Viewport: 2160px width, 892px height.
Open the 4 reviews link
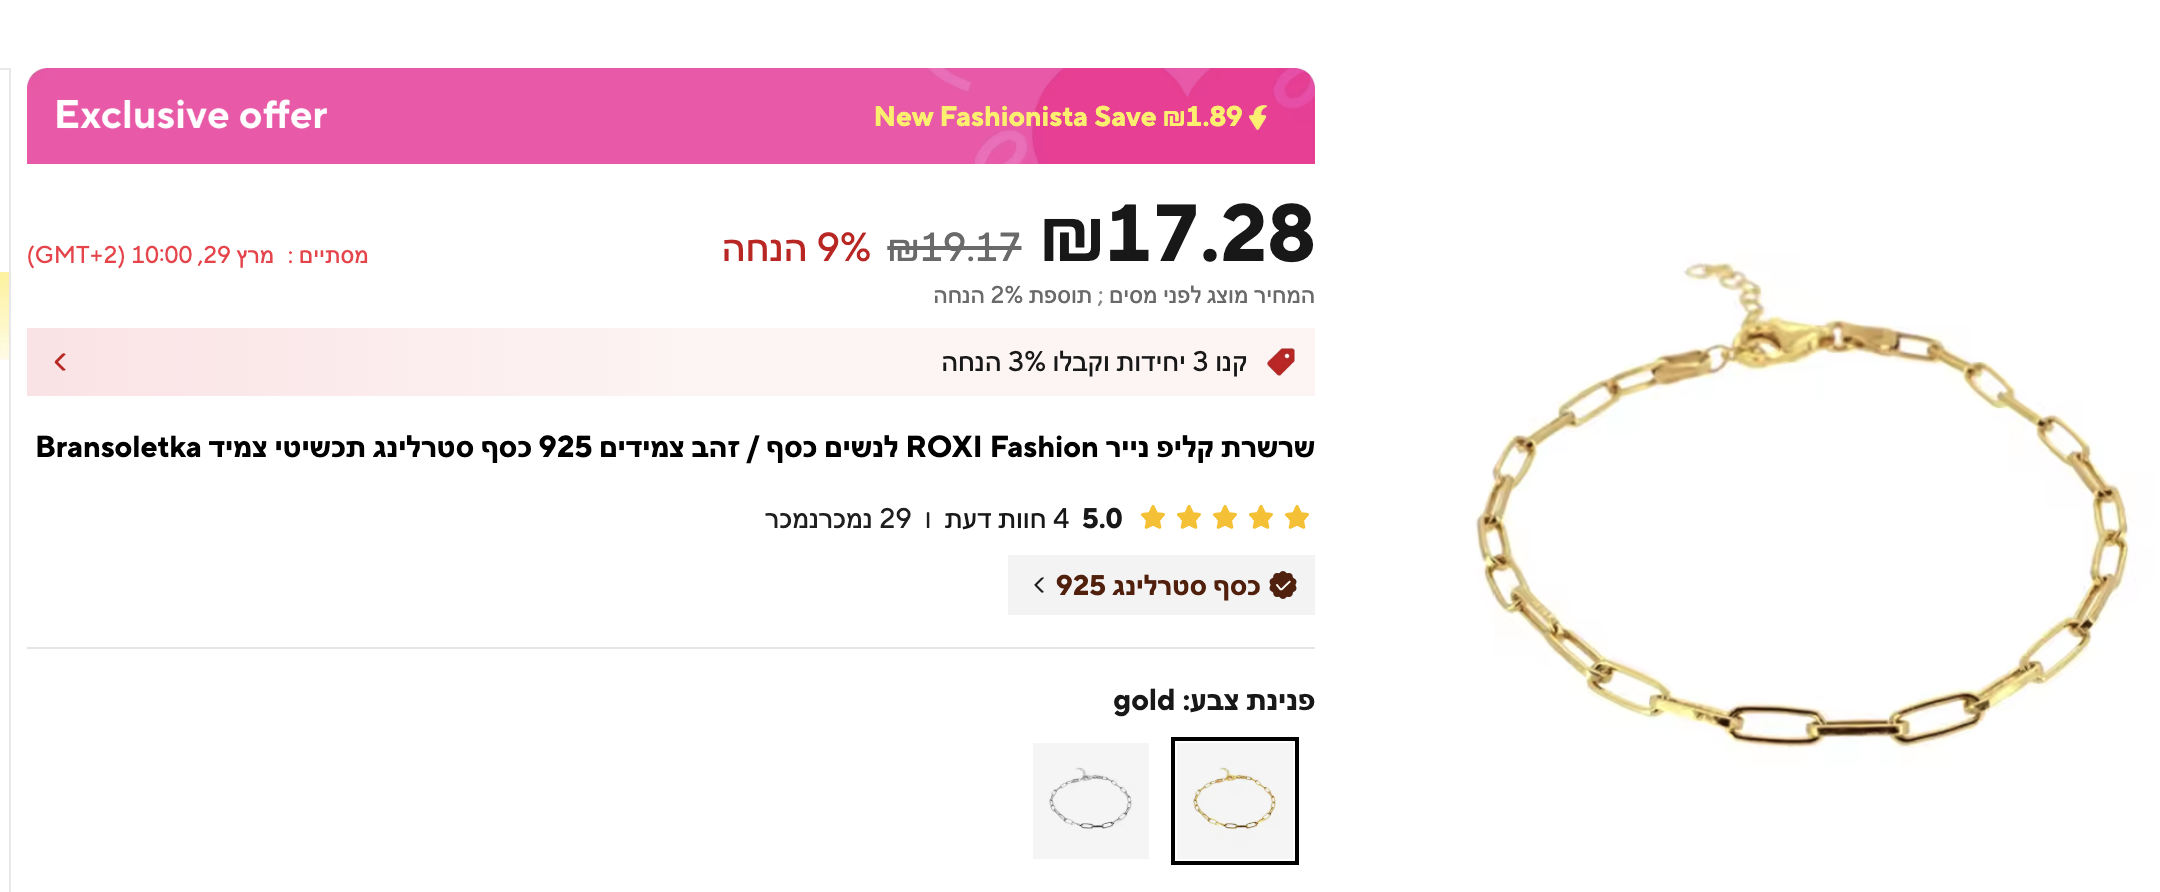click(1006, 519)
